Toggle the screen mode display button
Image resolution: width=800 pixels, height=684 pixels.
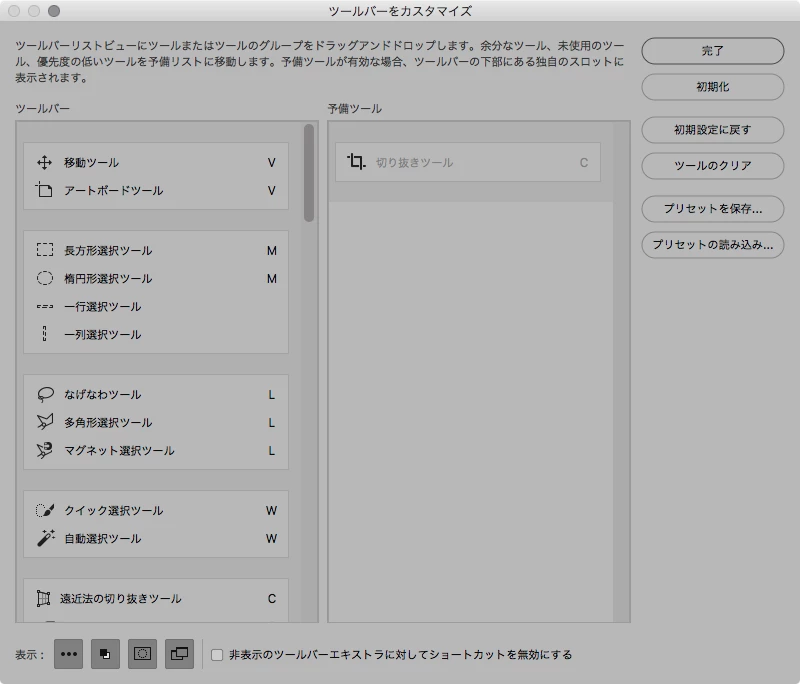(x=179, y=654)
